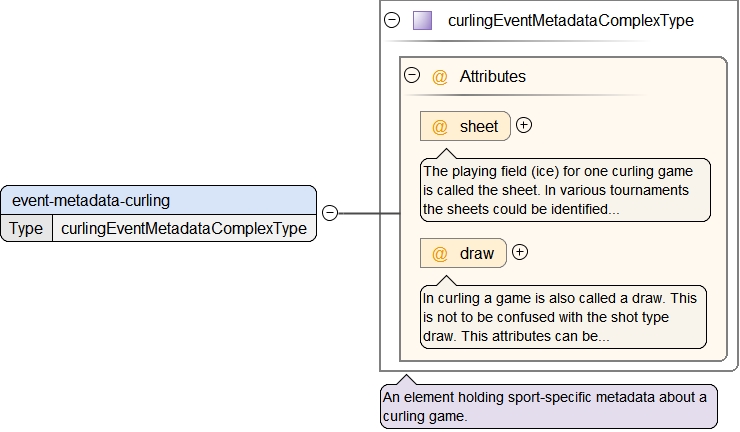Click the curlingEventMetadataComplexType heading text
The height and width of the screenshot is (432, 740).
point(570,21)
